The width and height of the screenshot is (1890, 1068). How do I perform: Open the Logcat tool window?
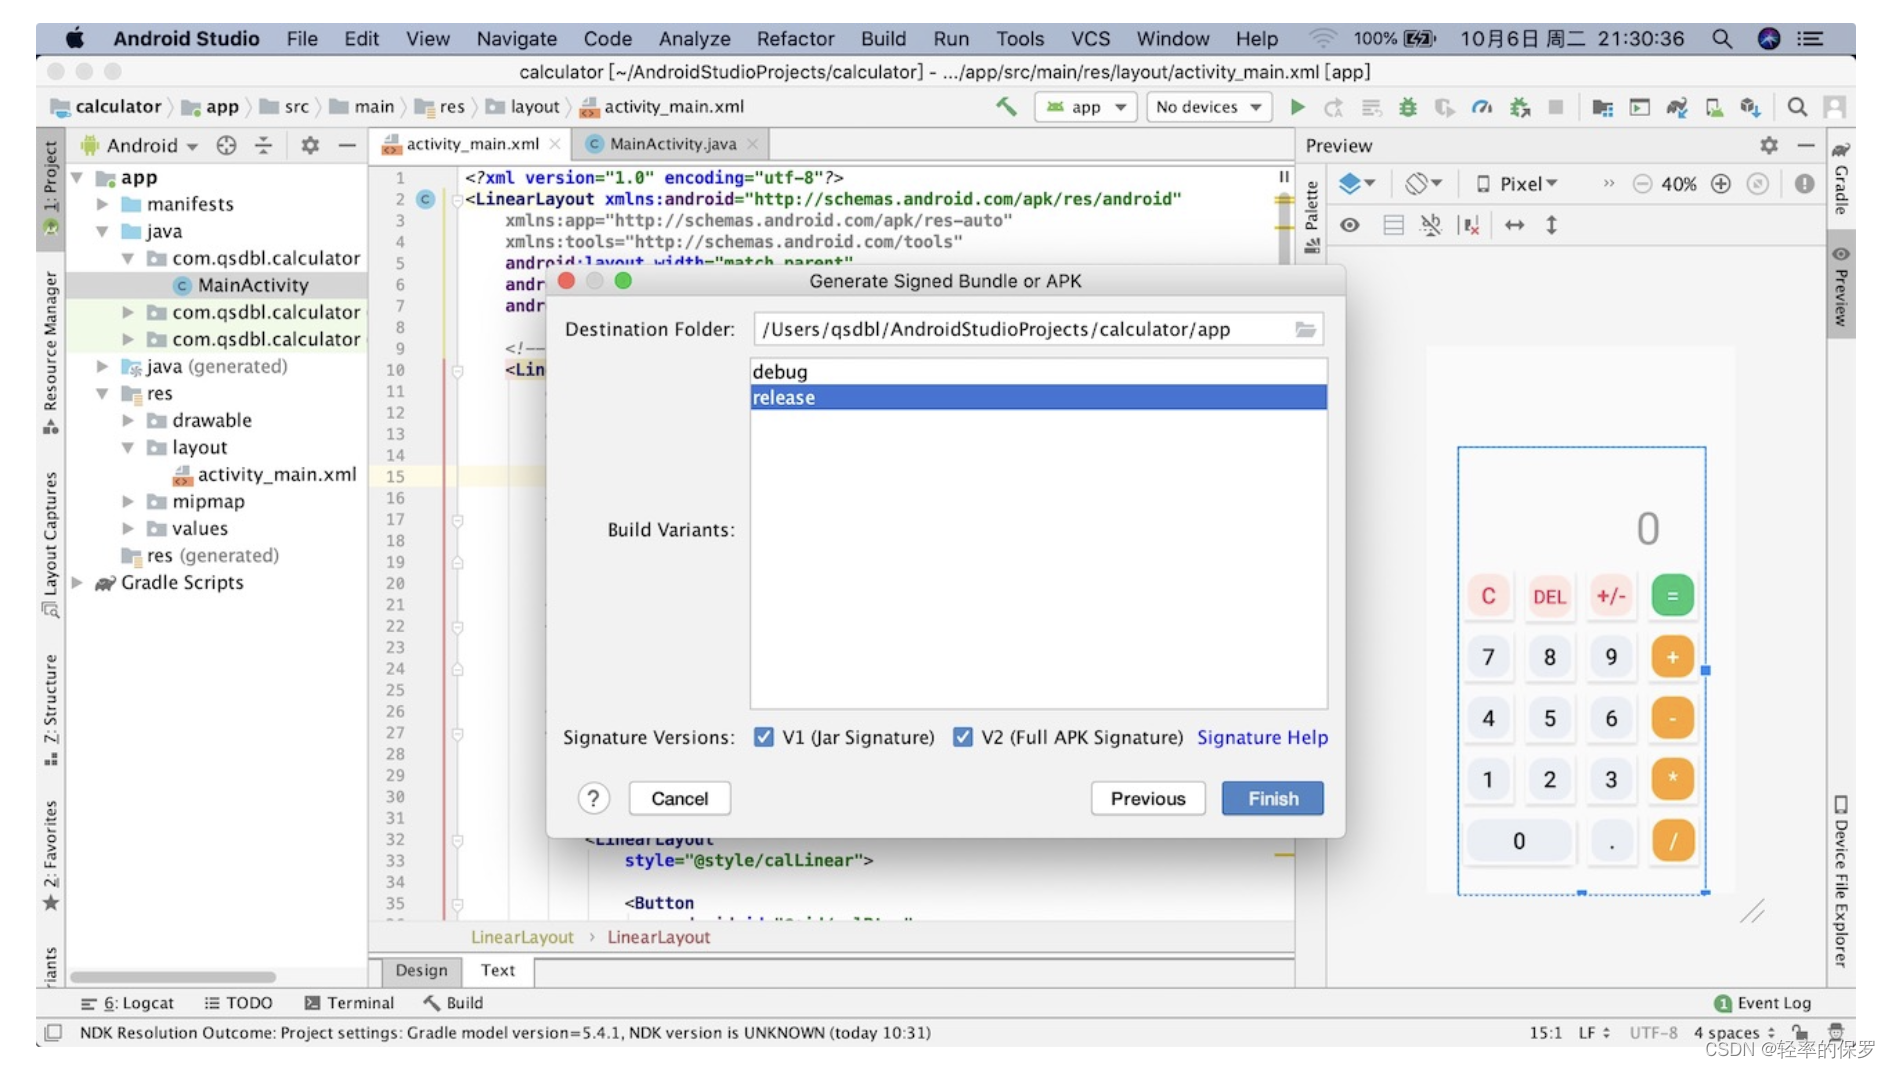pos(128,1003)
